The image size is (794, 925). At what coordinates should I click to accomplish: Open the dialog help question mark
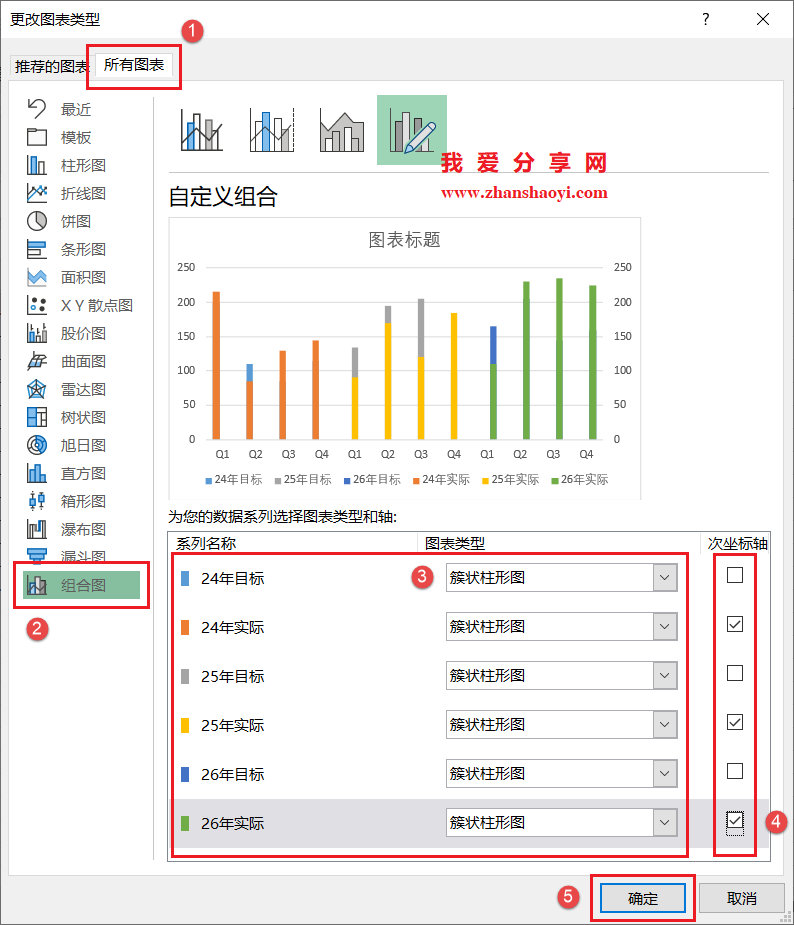pos(706,19)
